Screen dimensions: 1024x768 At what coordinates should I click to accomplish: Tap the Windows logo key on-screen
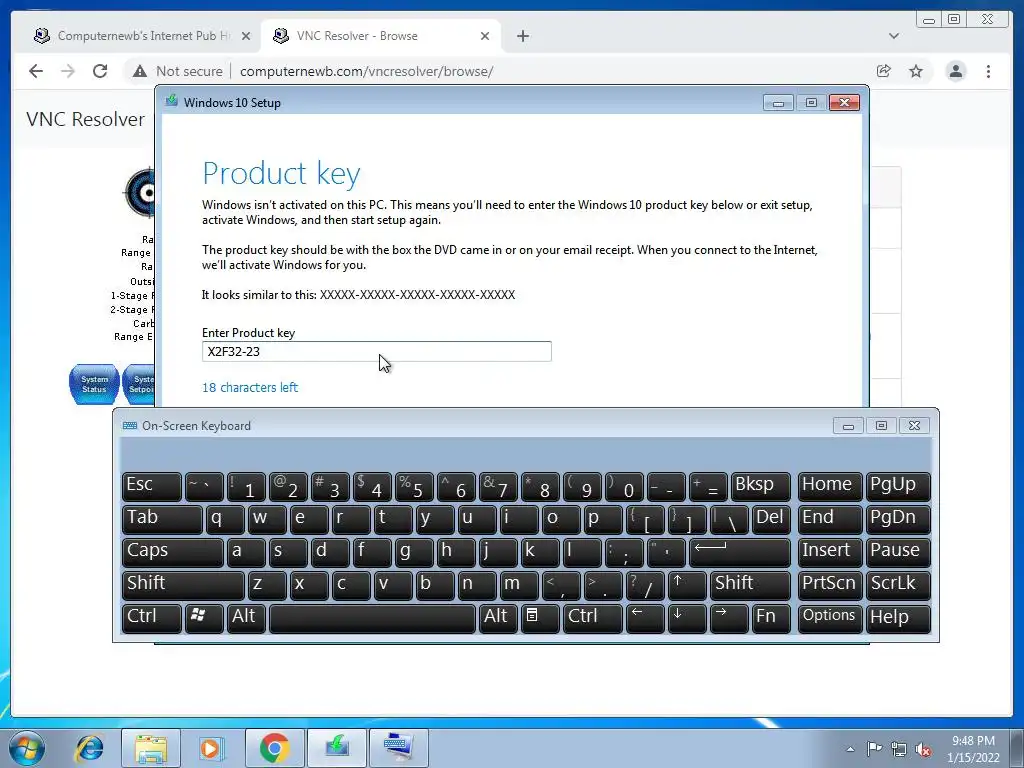[204, 618]
